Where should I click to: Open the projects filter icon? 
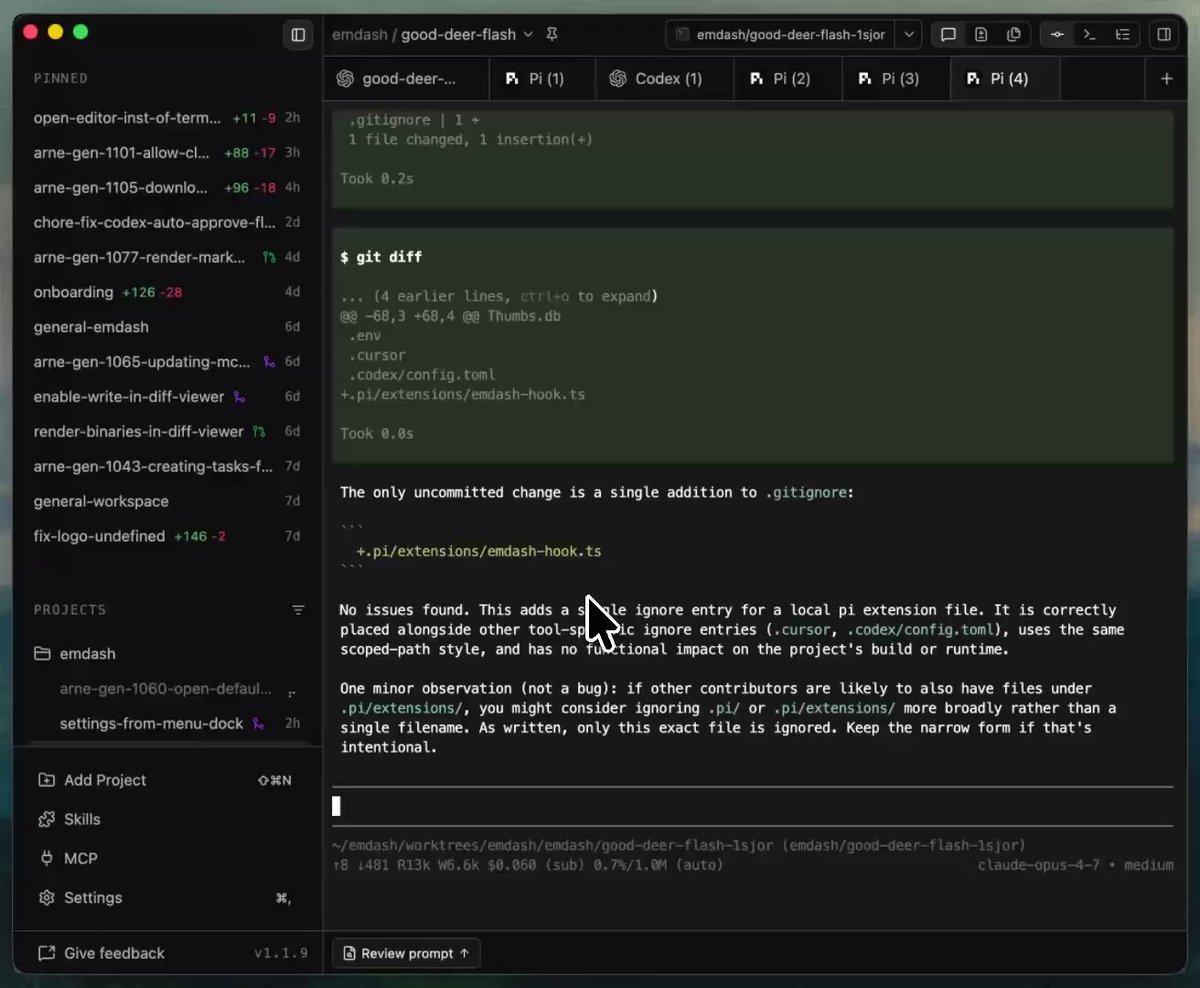(298, 610)
